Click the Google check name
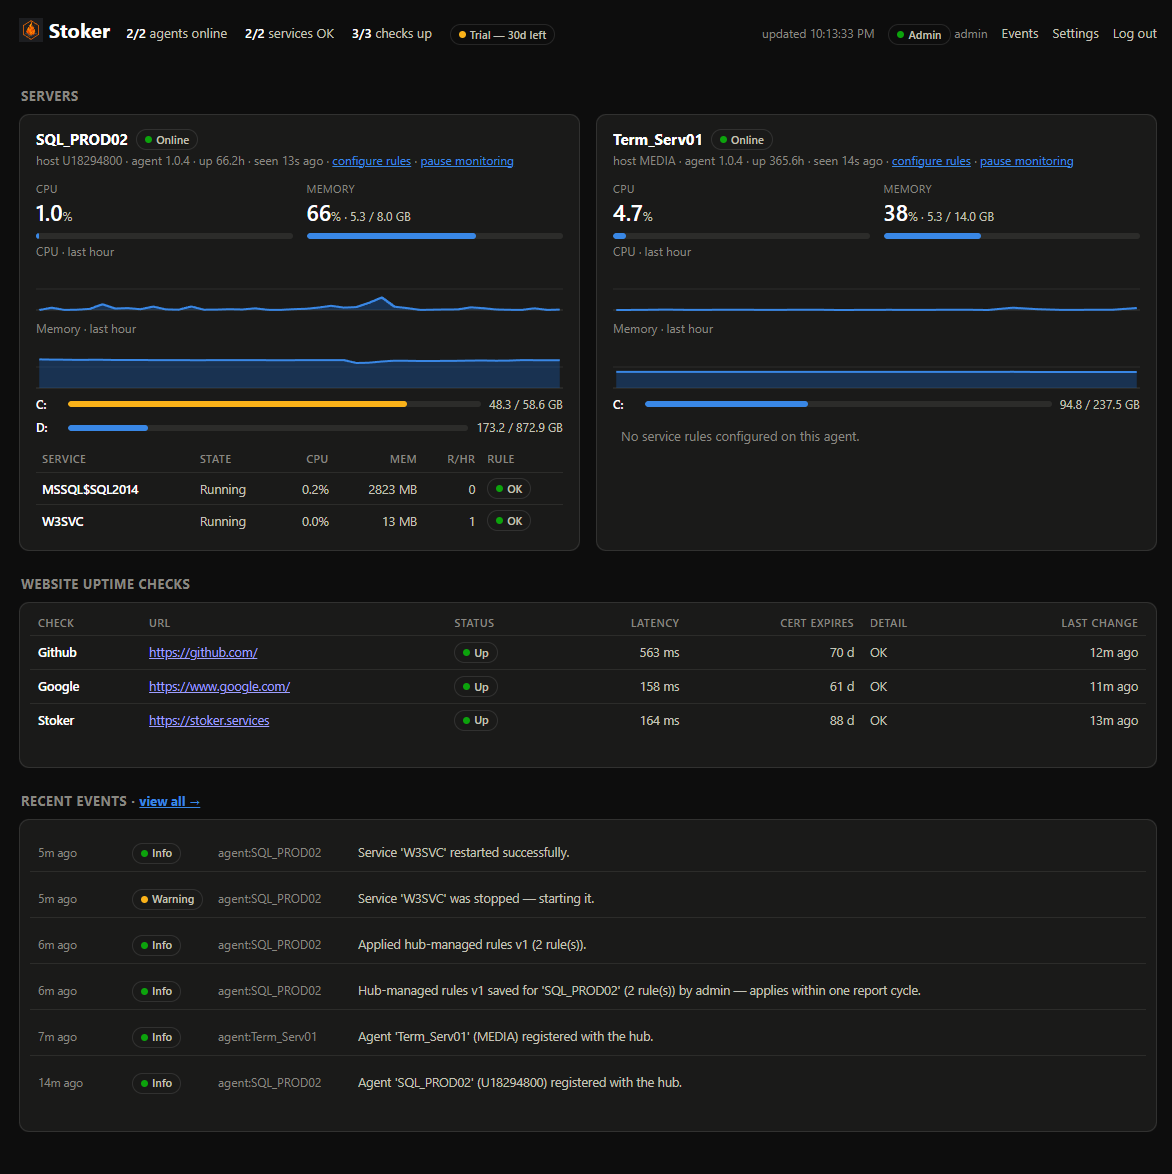Viewport: 1172px width, 1174px height. pyautogui.click(x=58, y=687)
